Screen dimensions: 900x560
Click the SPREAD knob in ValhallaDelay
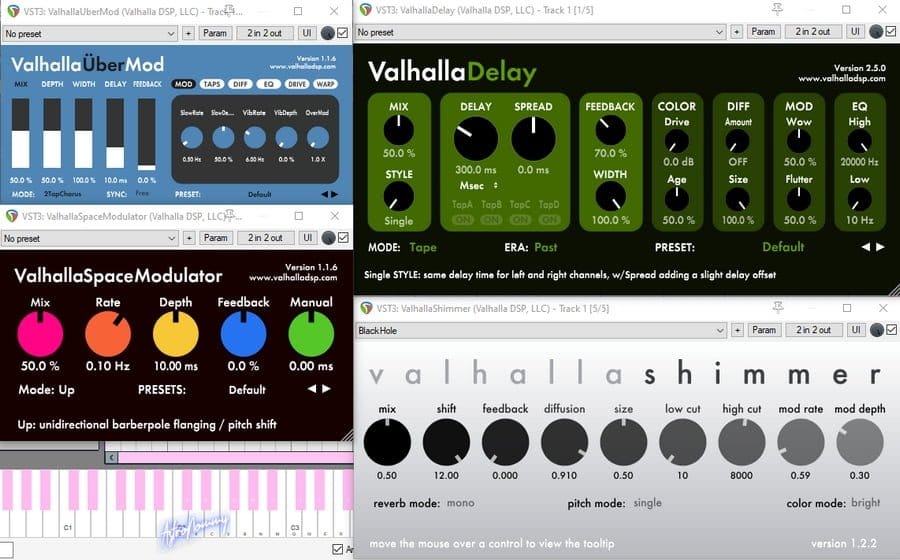coord(533,139)
